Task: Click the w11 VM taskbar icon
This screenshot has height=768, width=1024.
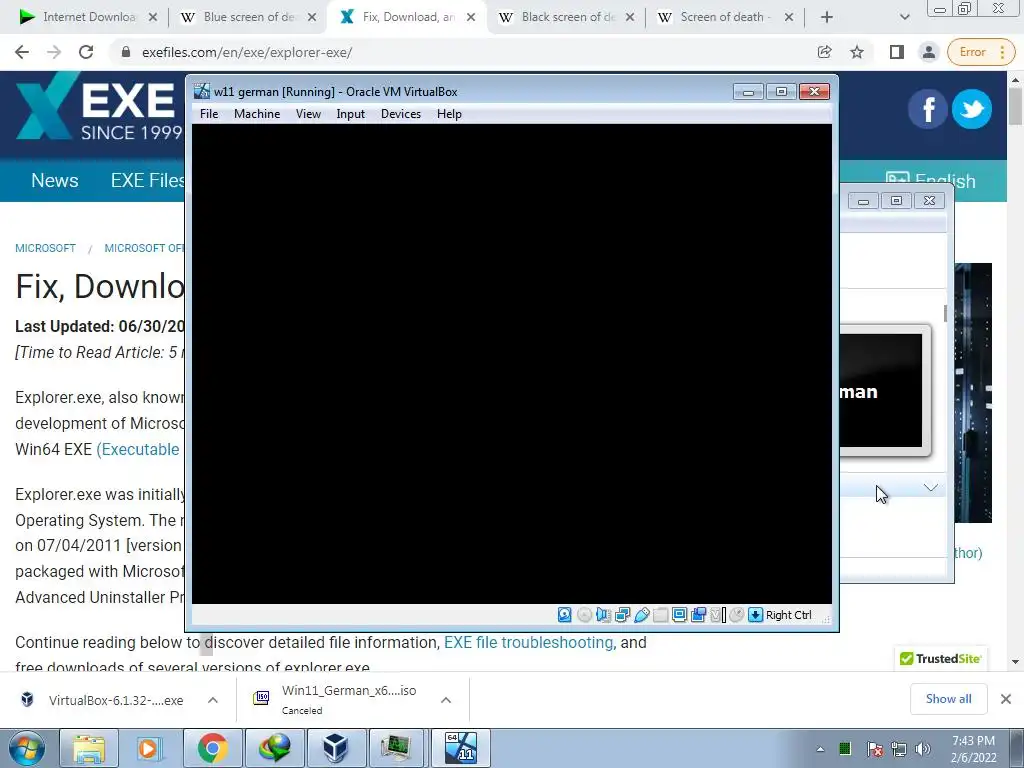Action: (461, 748)
